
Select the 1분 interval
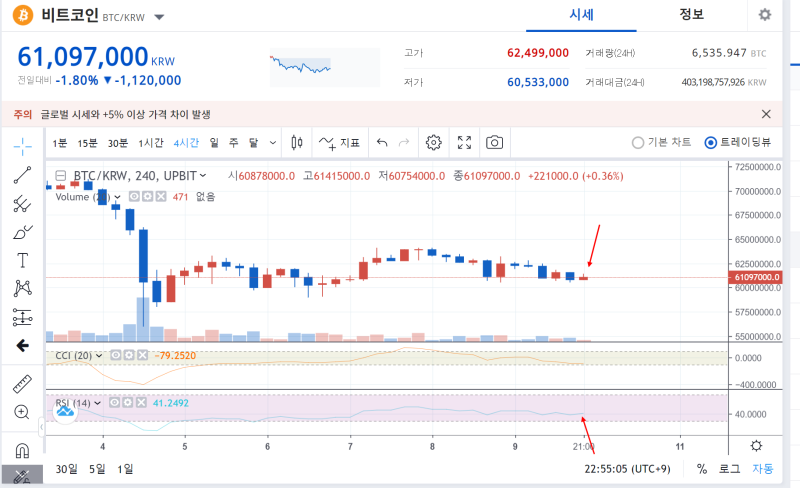tap(60, 143)
